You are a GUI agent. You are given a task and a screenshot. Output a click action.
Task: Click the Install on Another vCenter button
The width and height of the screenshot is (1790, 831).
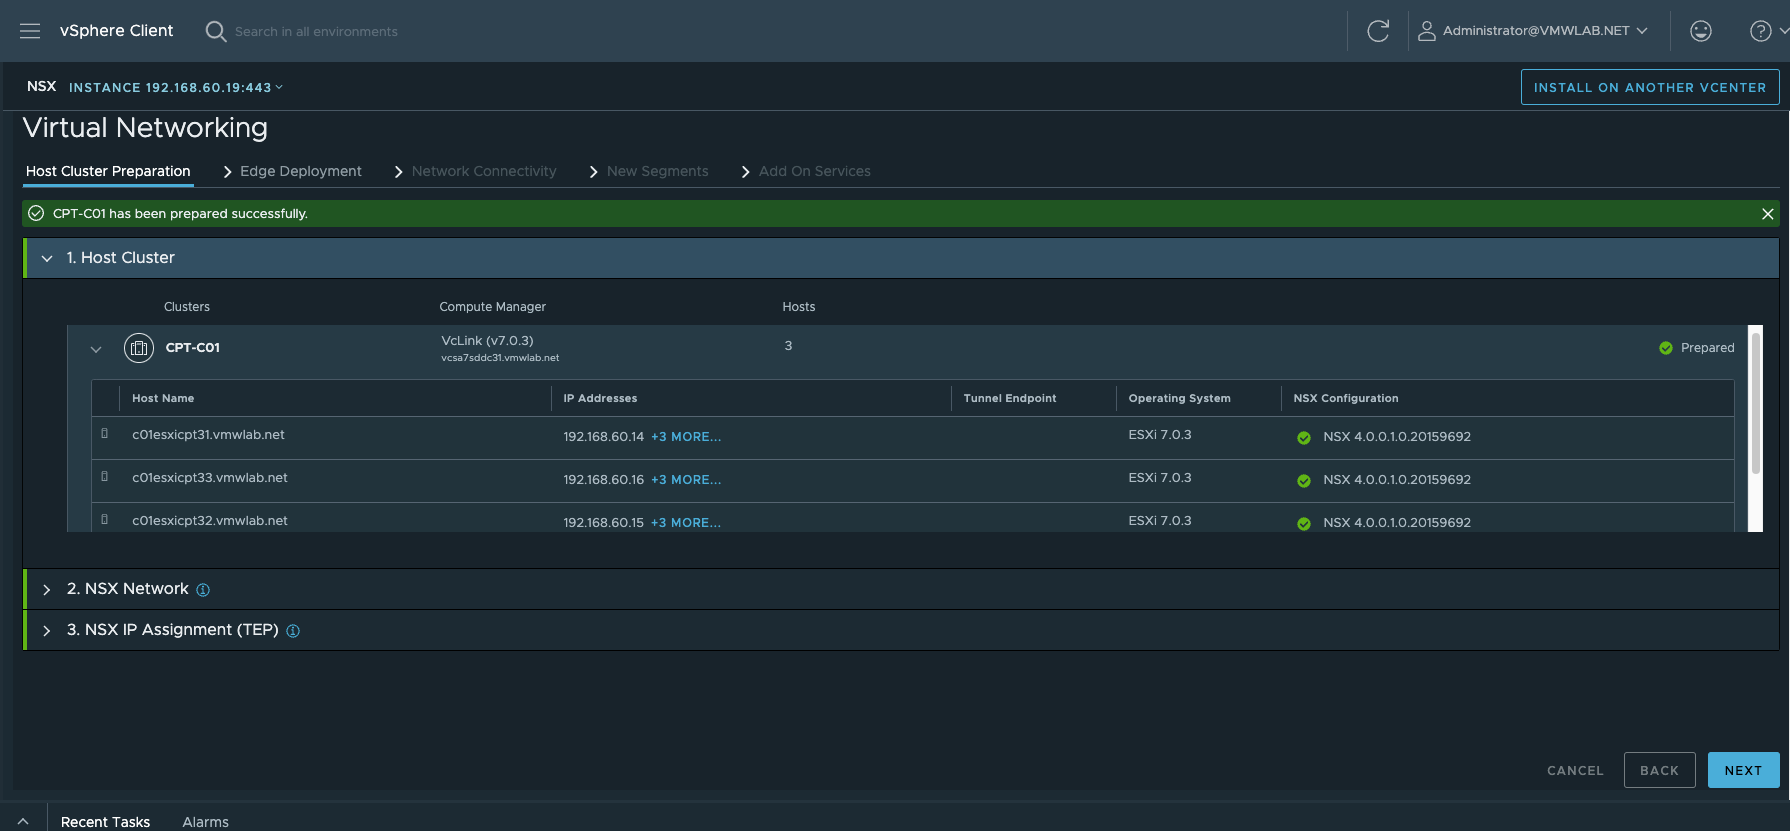(1650, 87)
